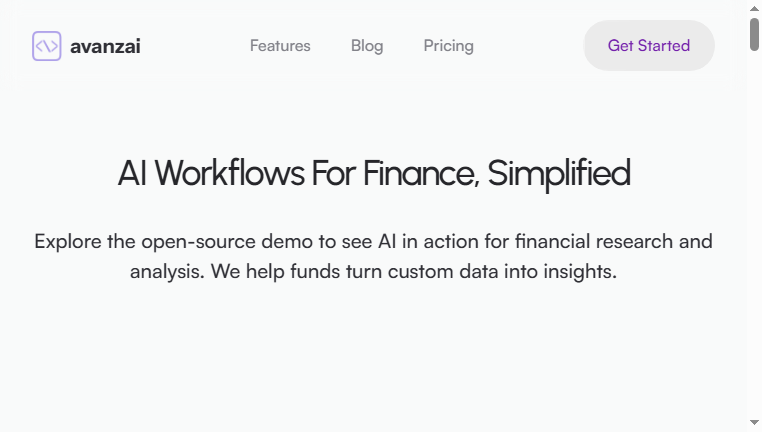Go to the Blog page link
The width and height of the screenshot is (762, 432).
point(367,46)
